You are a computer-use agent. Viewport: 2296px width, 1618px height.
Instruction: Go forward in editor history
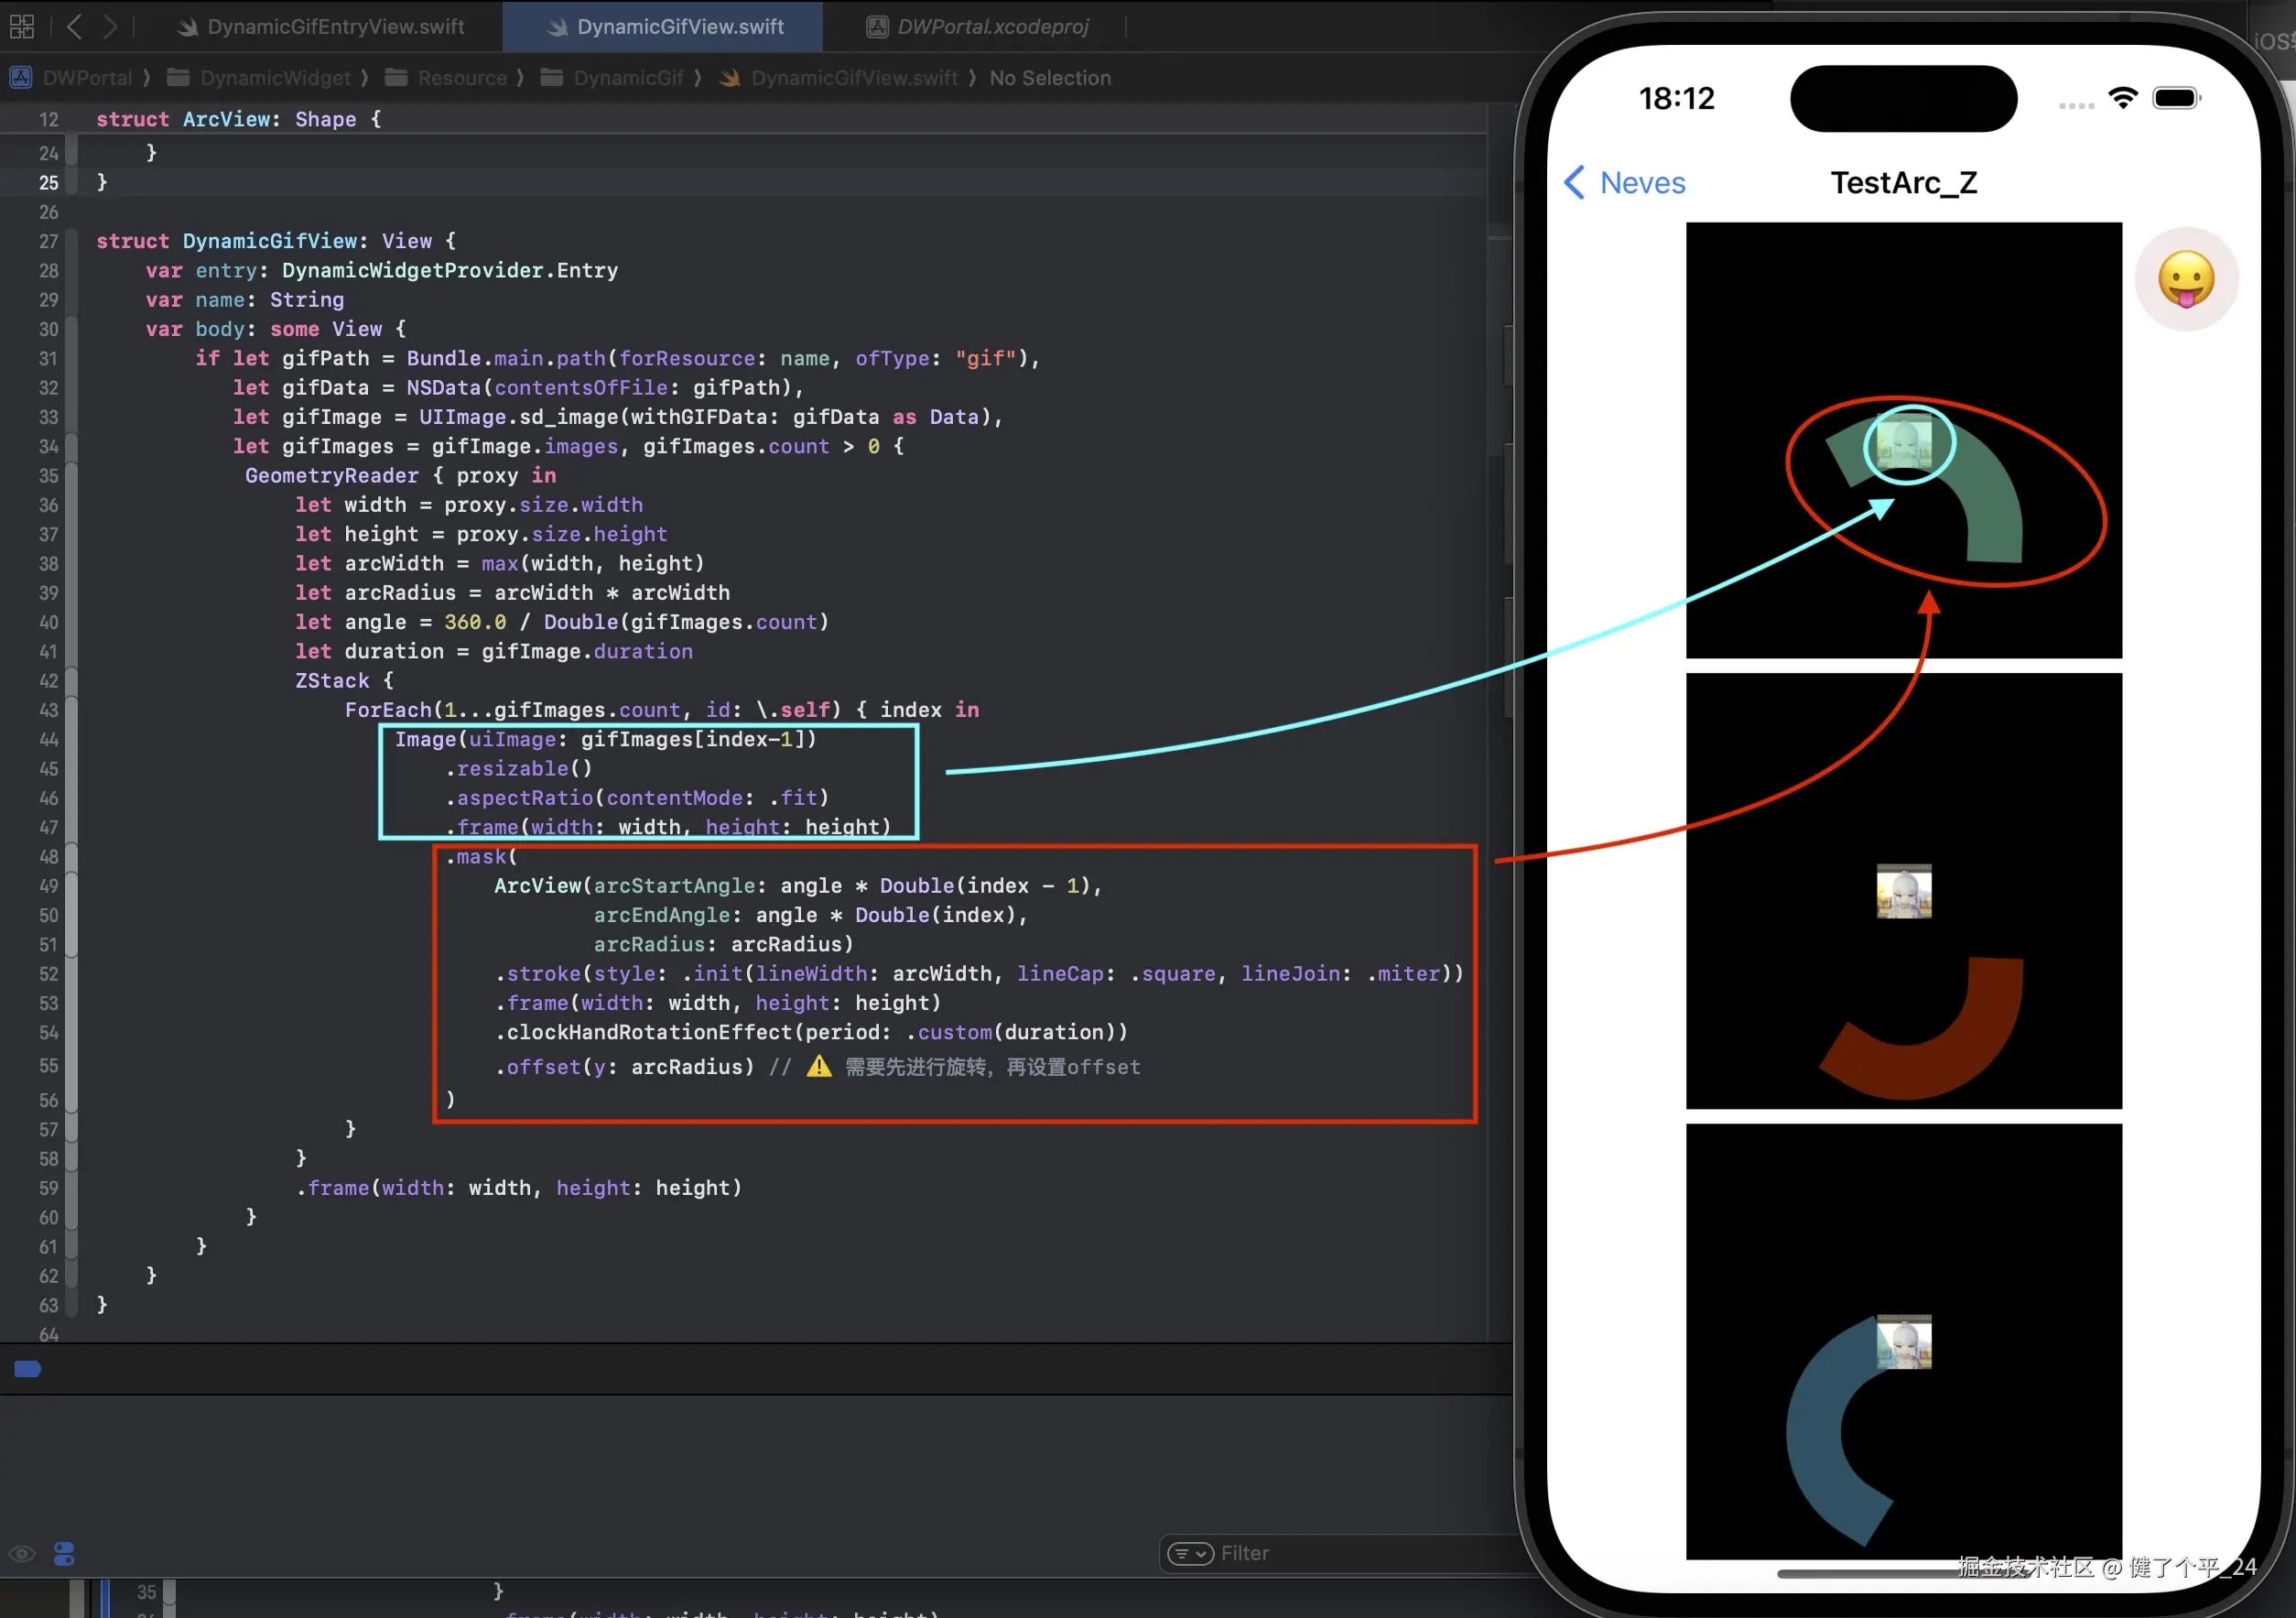110,26
